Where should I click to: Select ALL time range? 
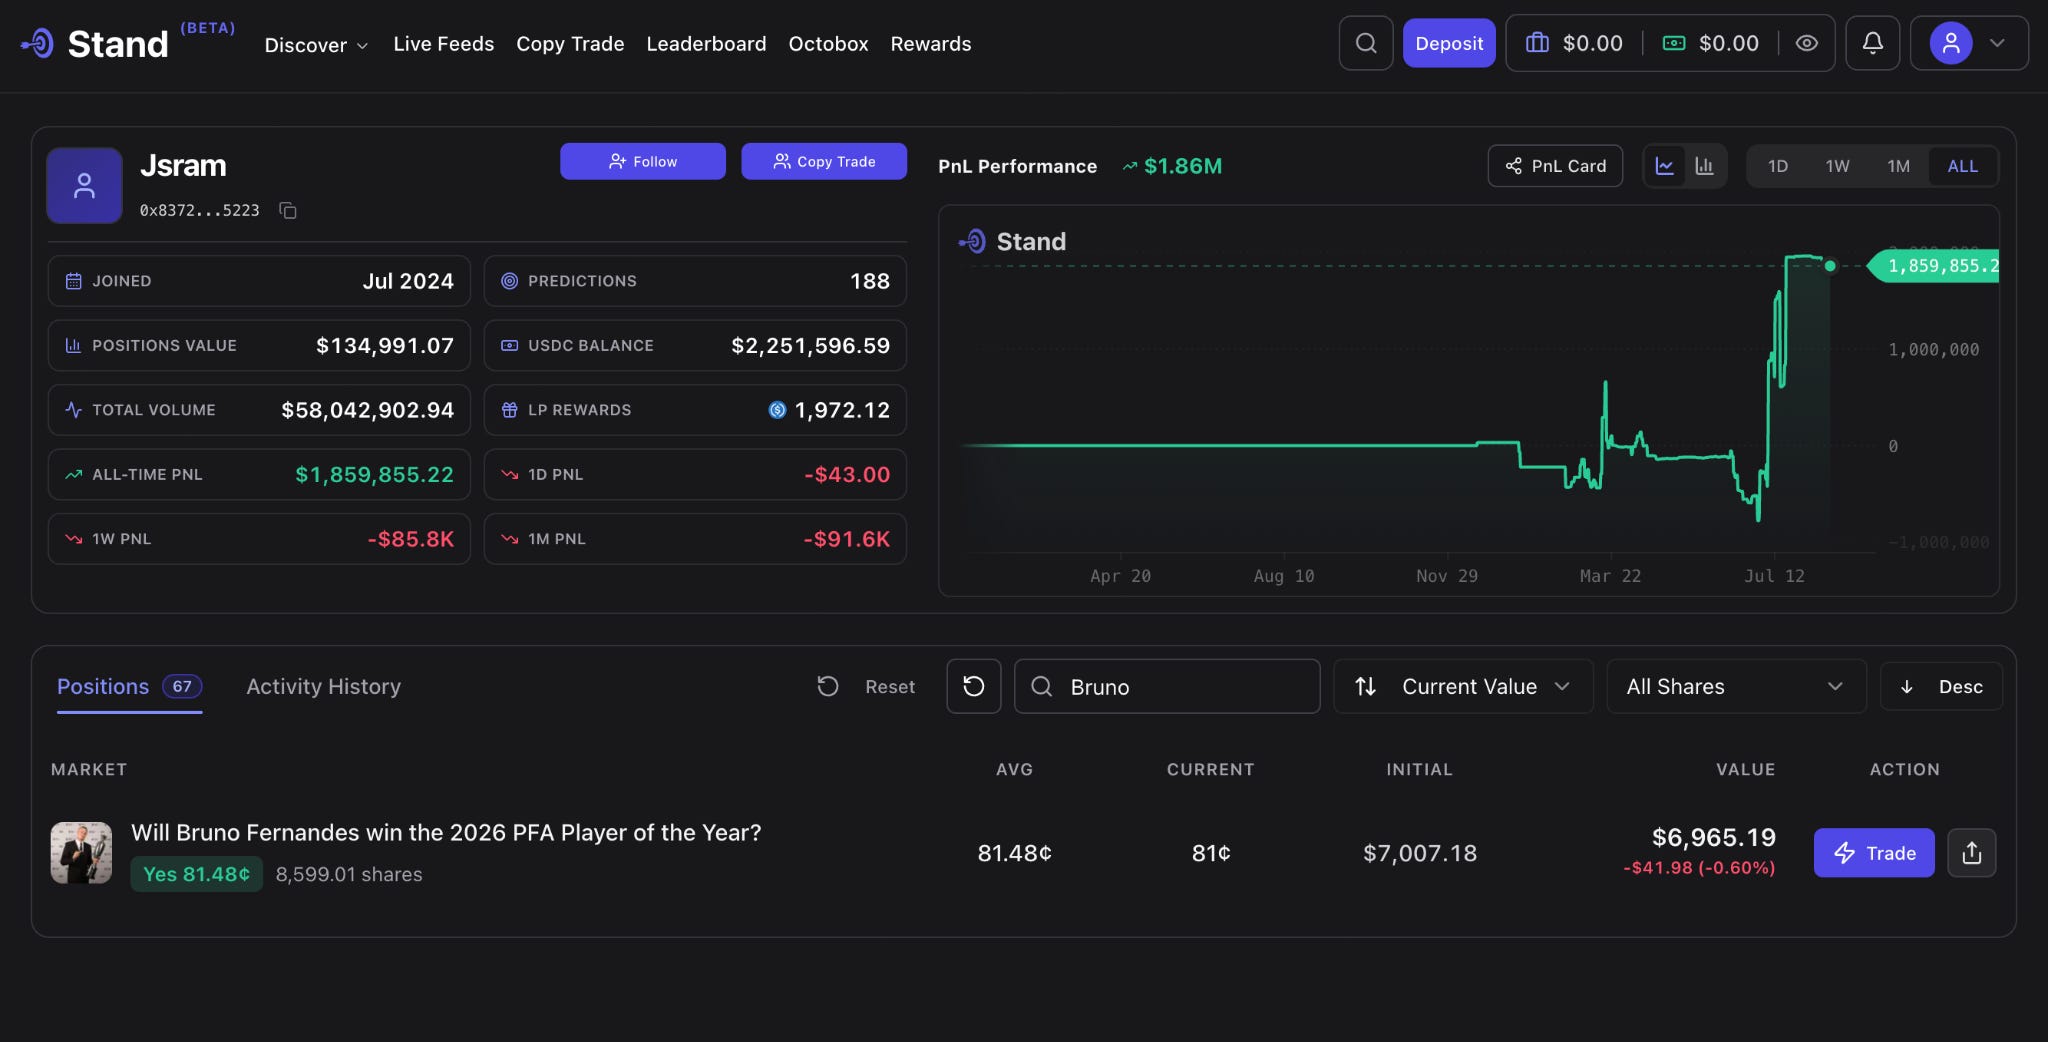pos(1963,166)
